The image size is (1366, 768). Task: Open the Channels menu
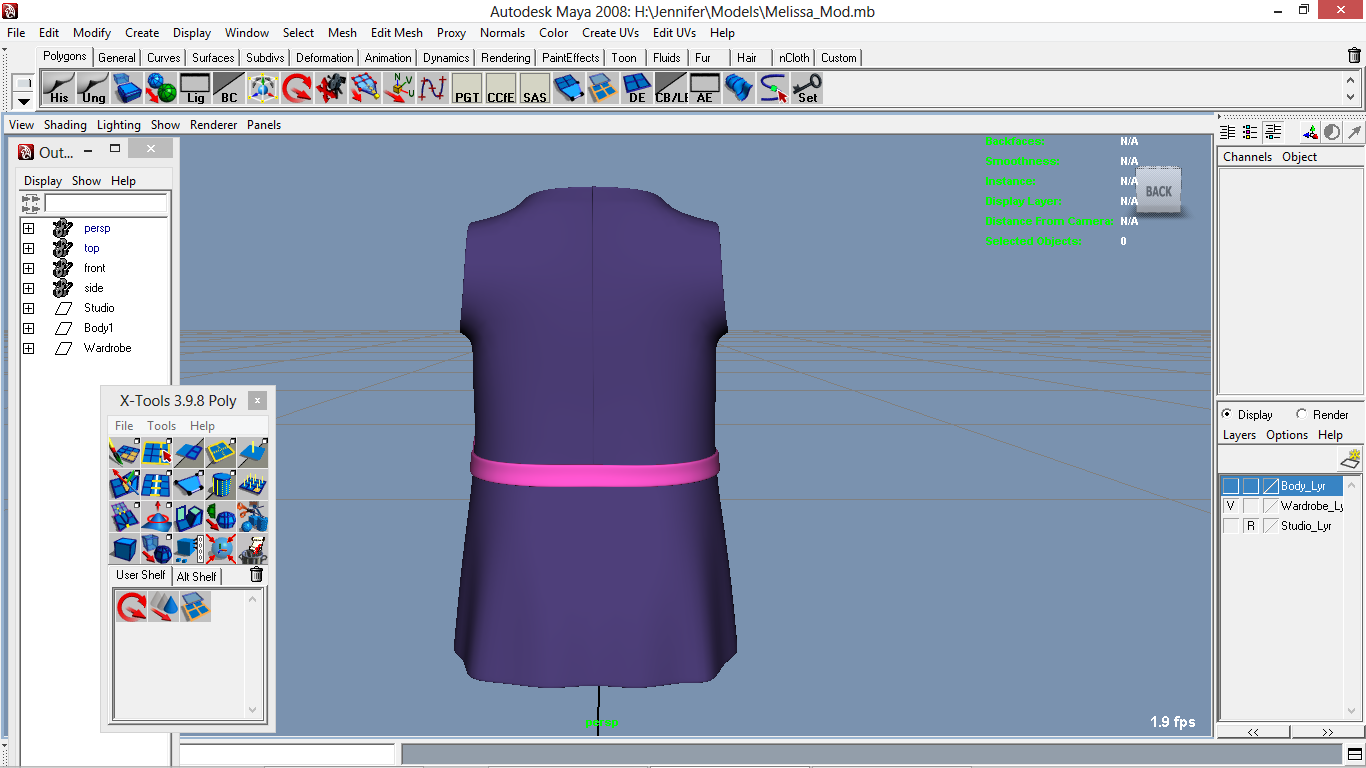point(1247,157)
